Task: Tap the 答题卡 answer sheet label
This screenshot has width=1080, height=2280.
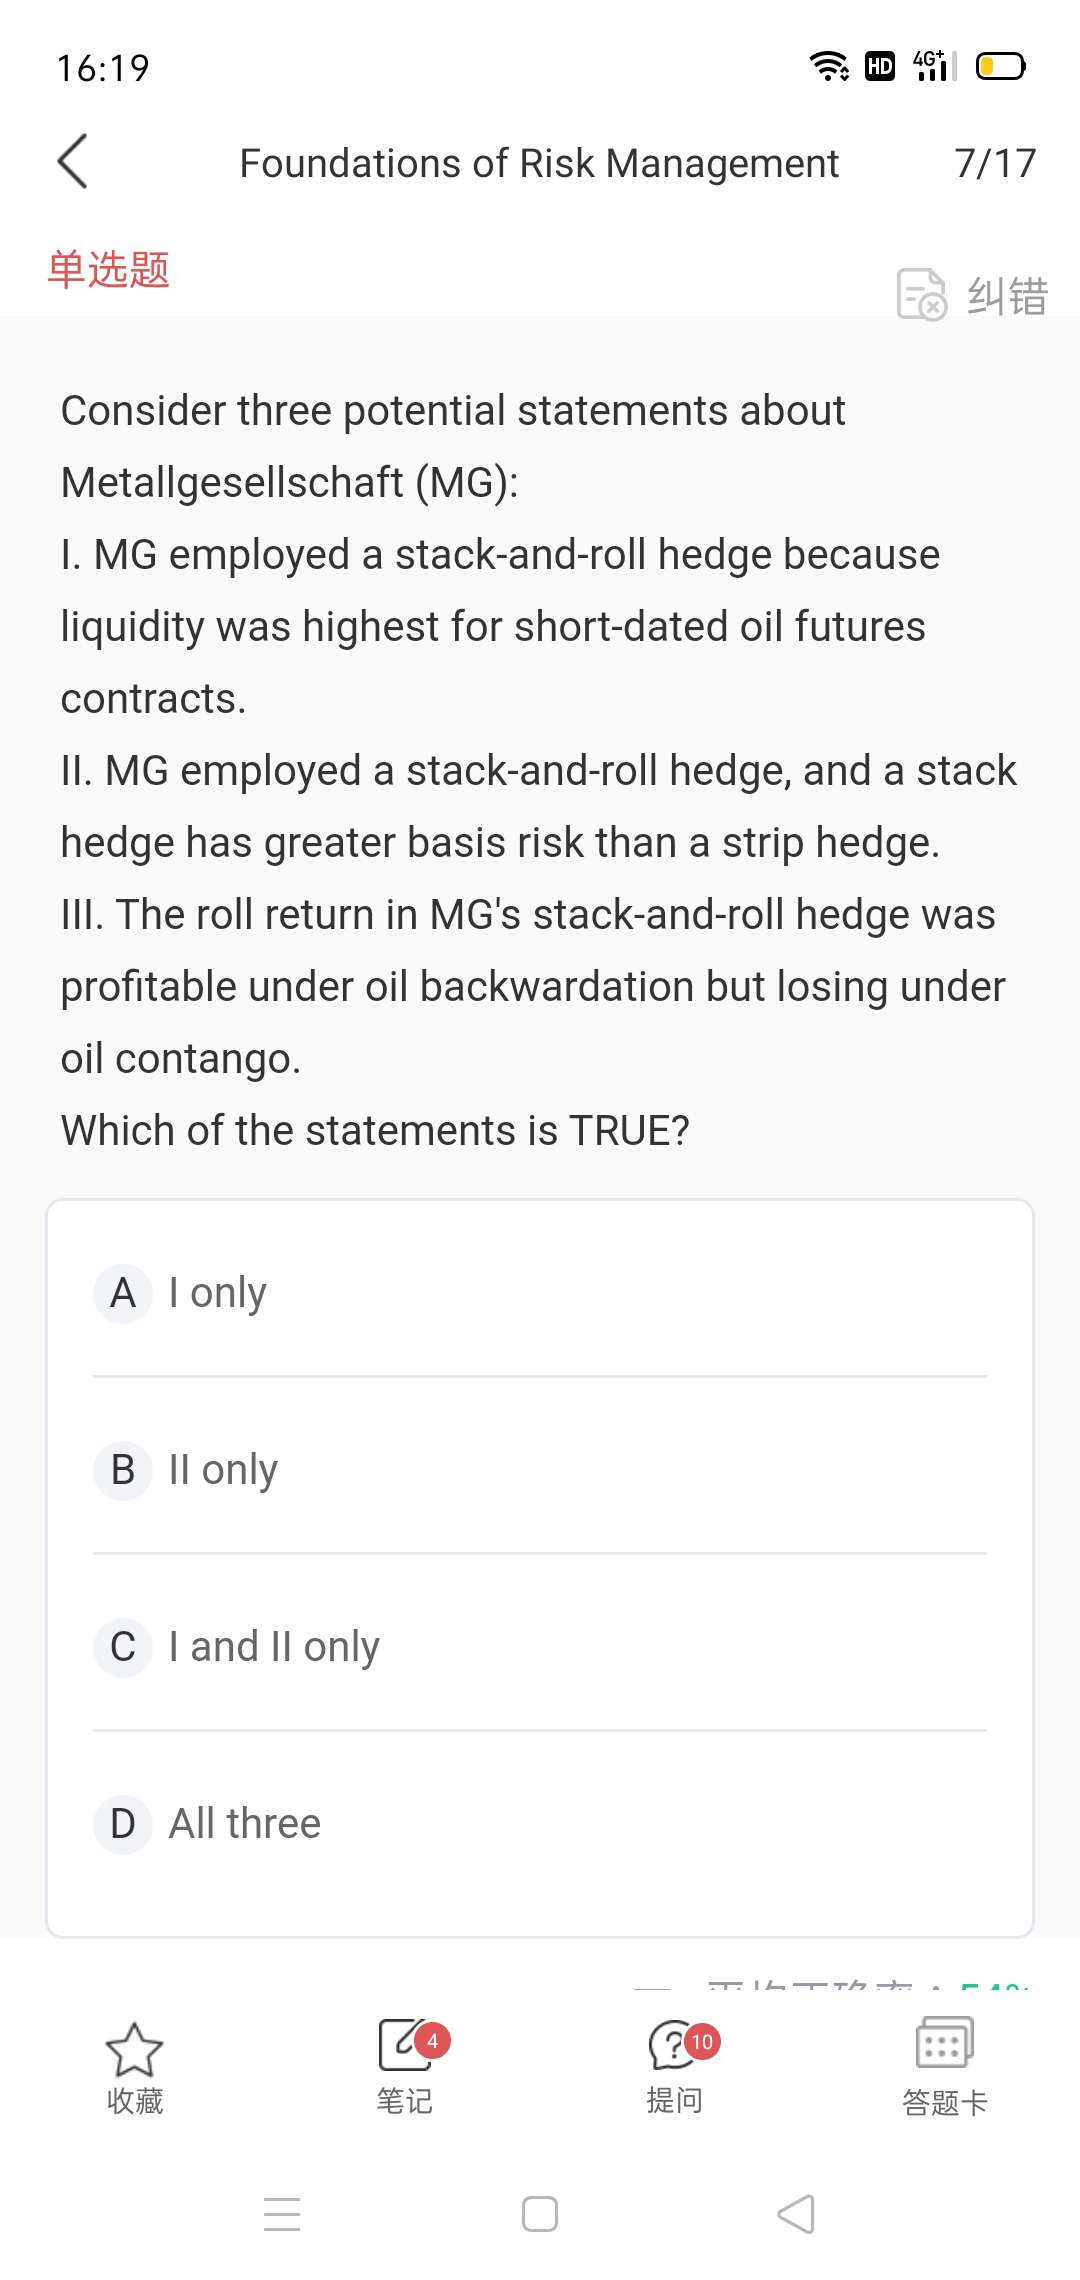Action: [944, 2103]
